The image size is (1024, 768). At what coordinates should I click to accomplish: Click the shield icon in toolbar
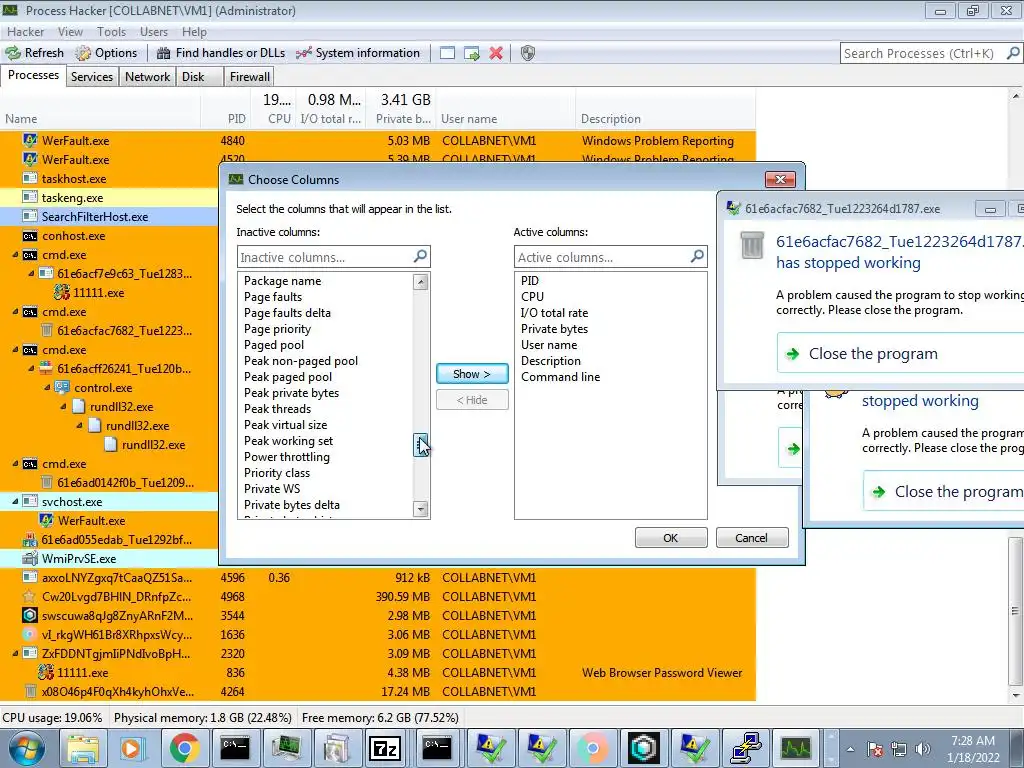click(528, 53)
